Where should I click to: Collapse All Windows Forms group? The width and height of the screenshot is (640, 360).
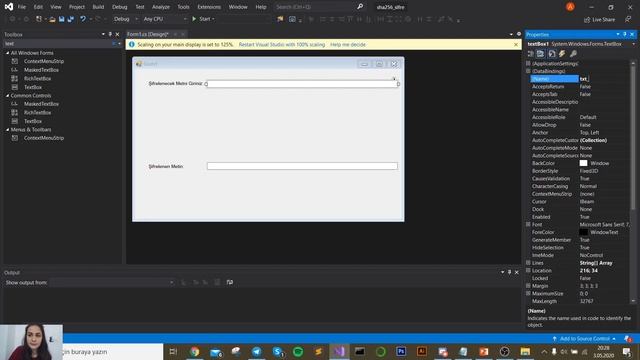(7, 53)
